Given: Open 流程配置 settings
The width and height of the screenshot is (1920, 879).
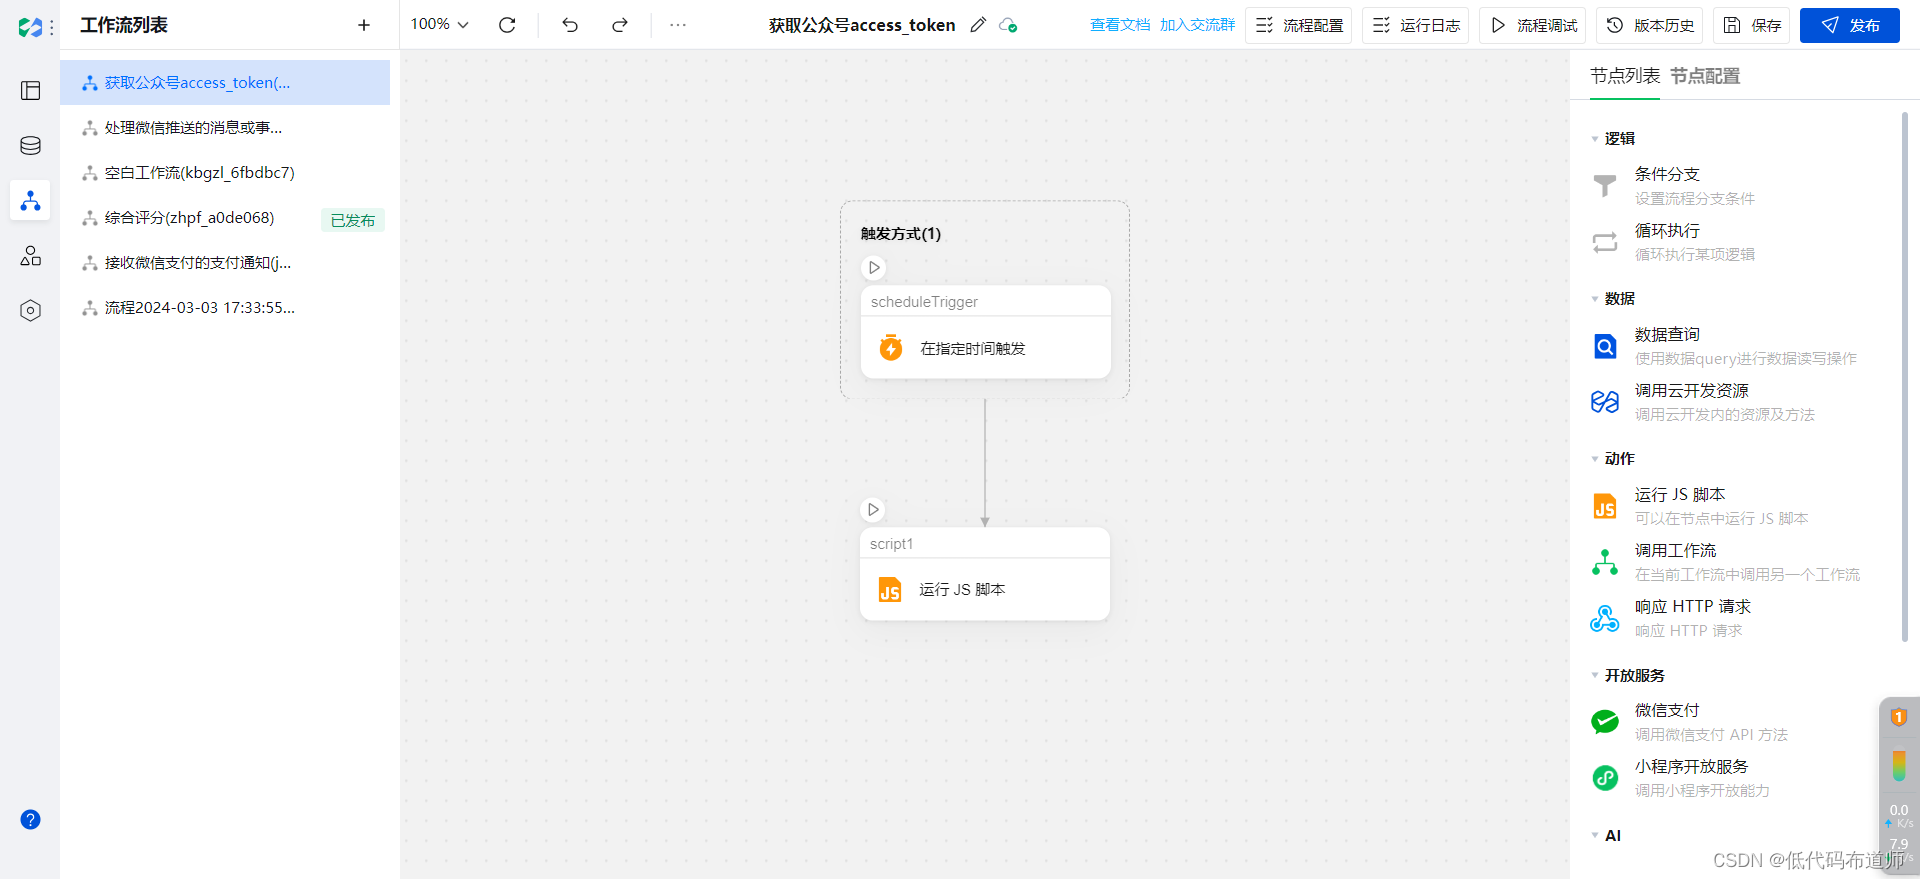Looking at the screenshot, I should [x=1298, y=25].
